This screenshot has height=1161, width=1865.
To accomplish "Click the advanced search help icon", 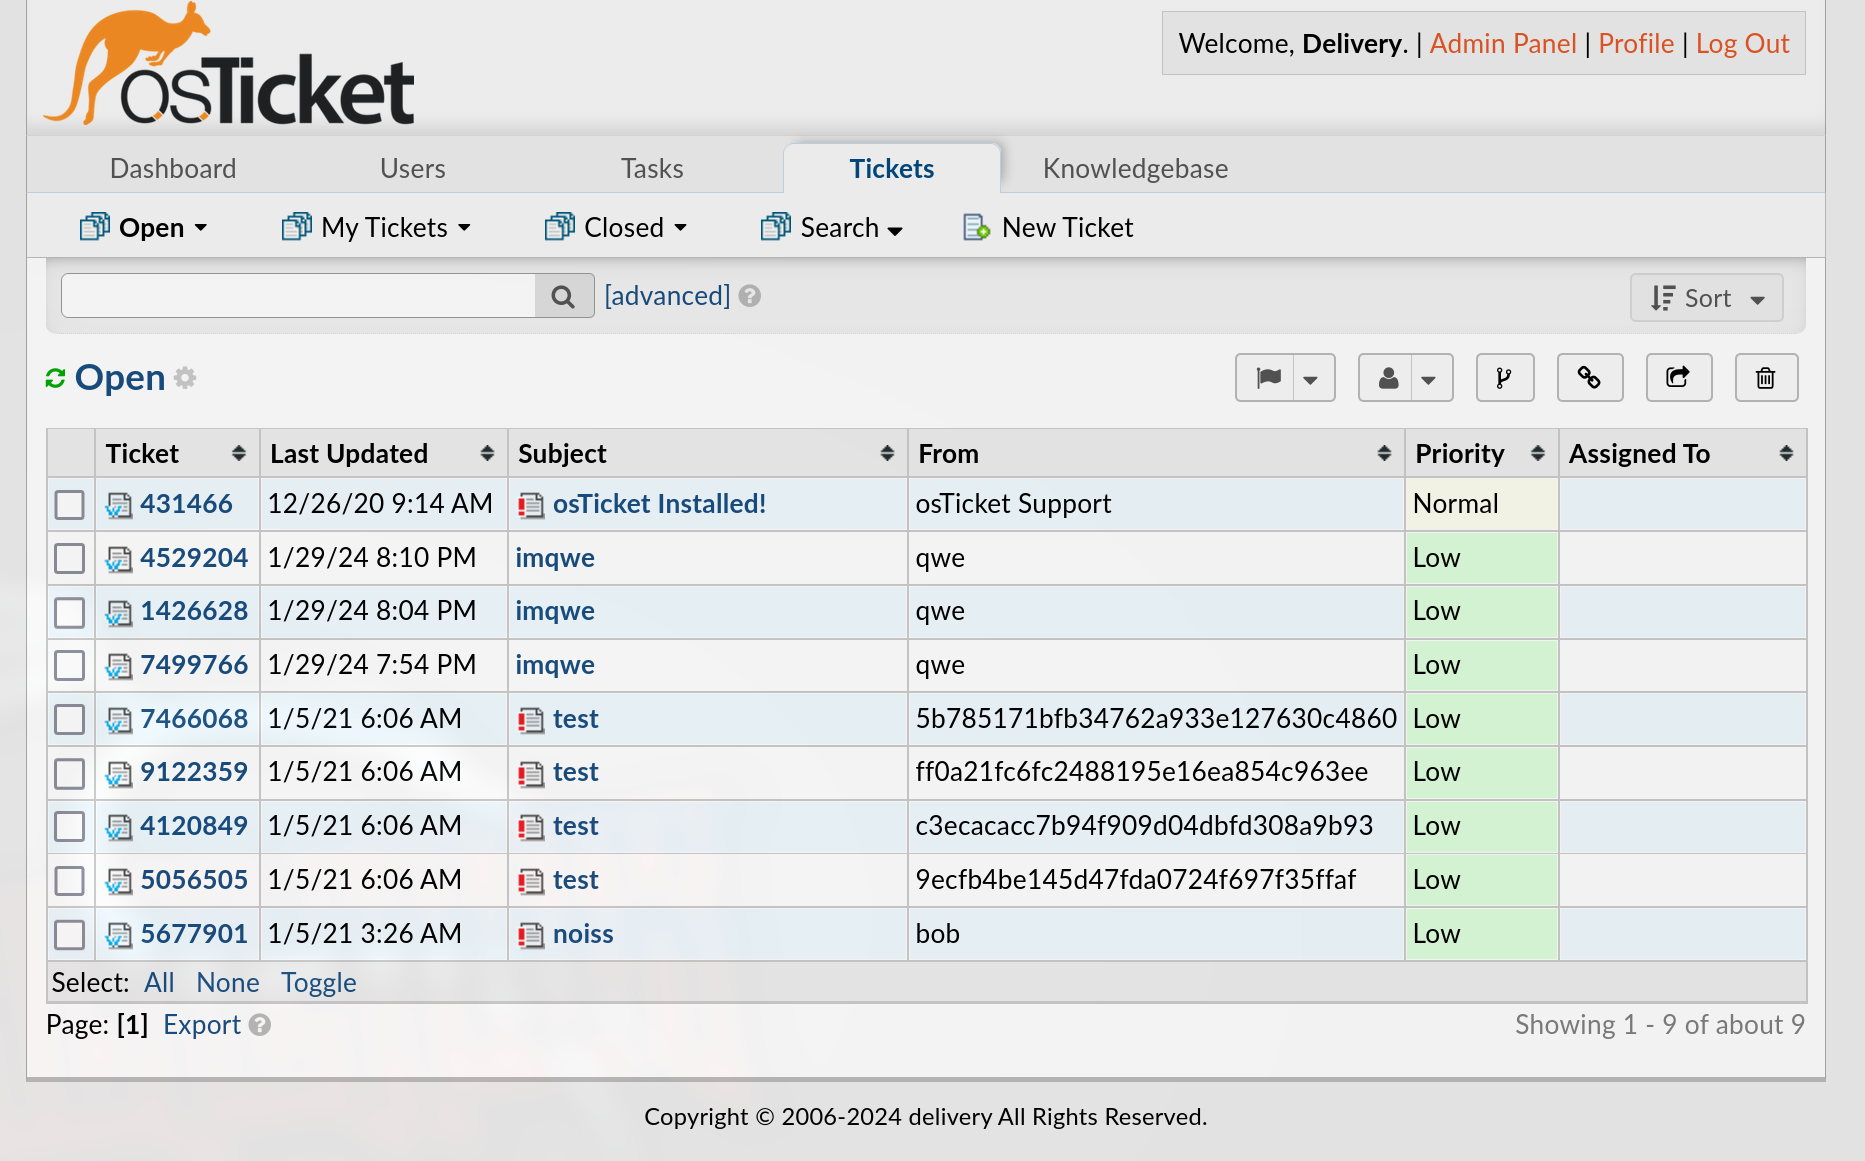I will click(750, 296).
